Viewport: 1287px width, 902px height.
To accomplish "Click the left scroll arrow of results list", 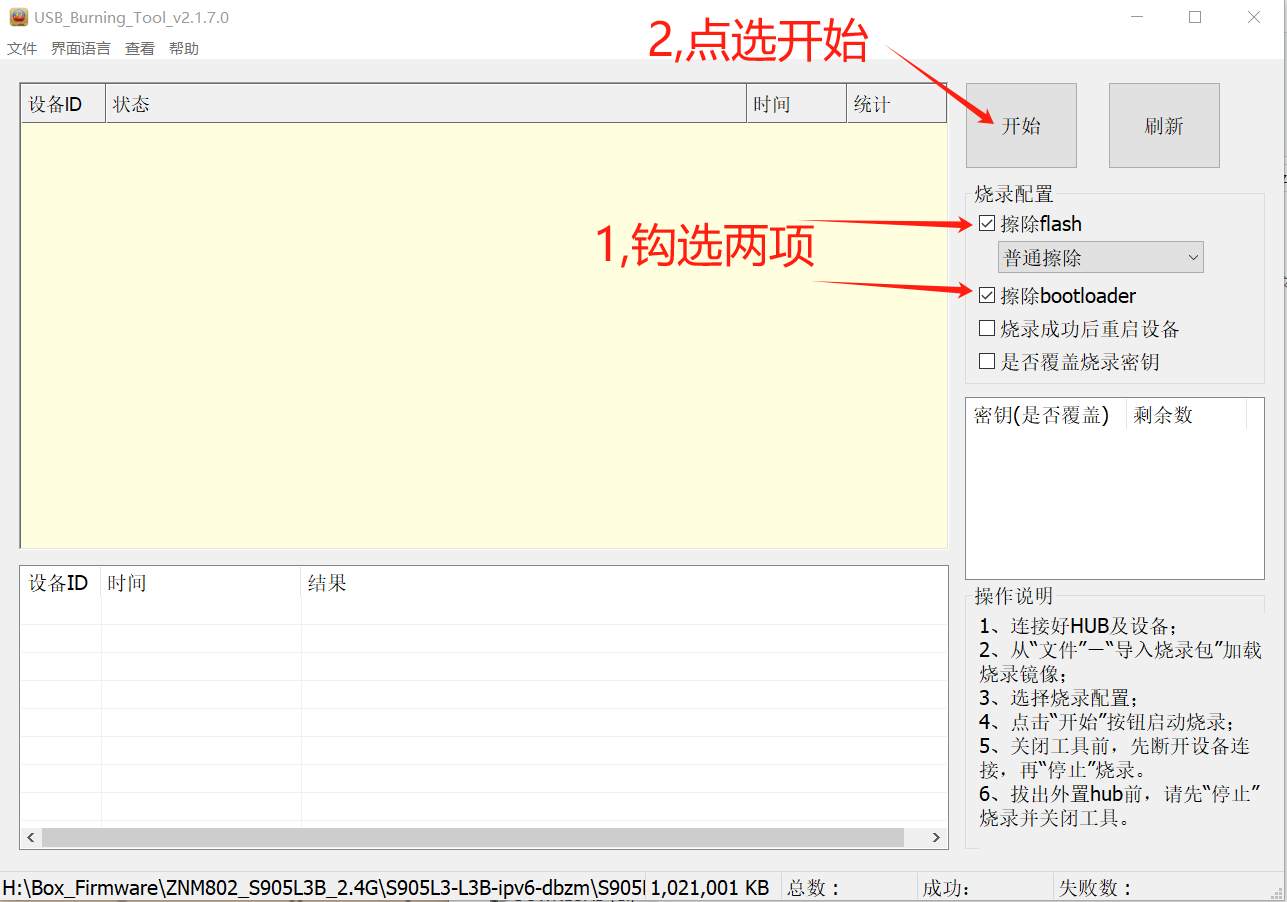I will 30,837.
